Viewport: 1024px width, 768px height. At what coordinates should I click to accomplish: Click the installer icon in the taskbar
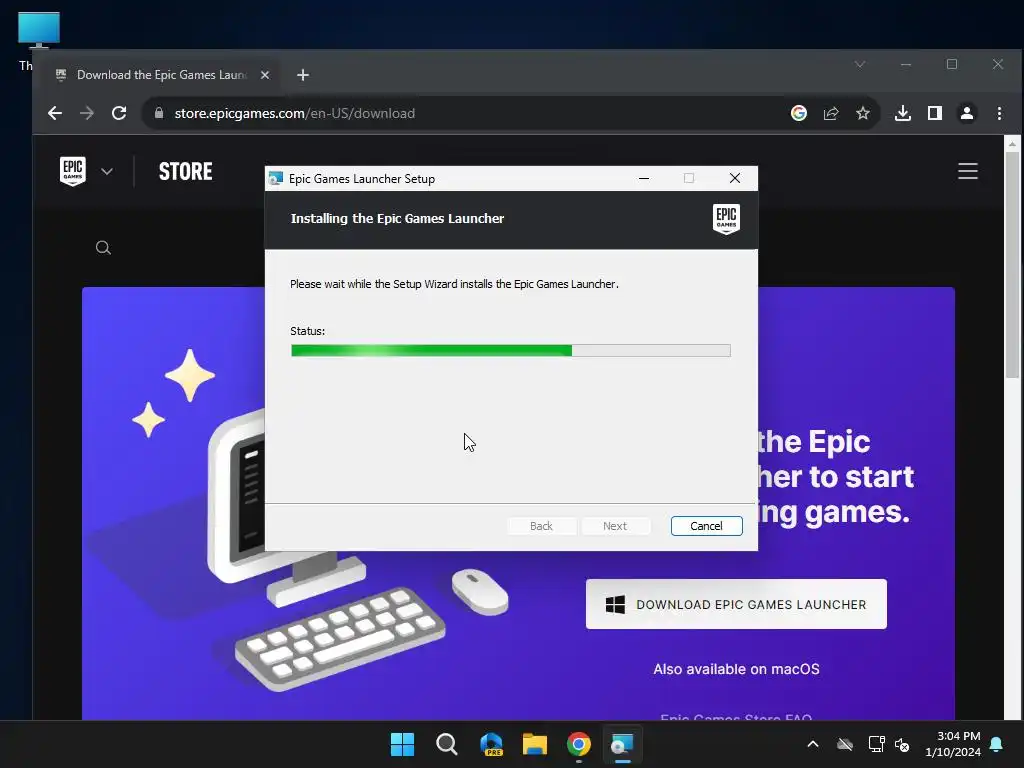tap(622, 744)
